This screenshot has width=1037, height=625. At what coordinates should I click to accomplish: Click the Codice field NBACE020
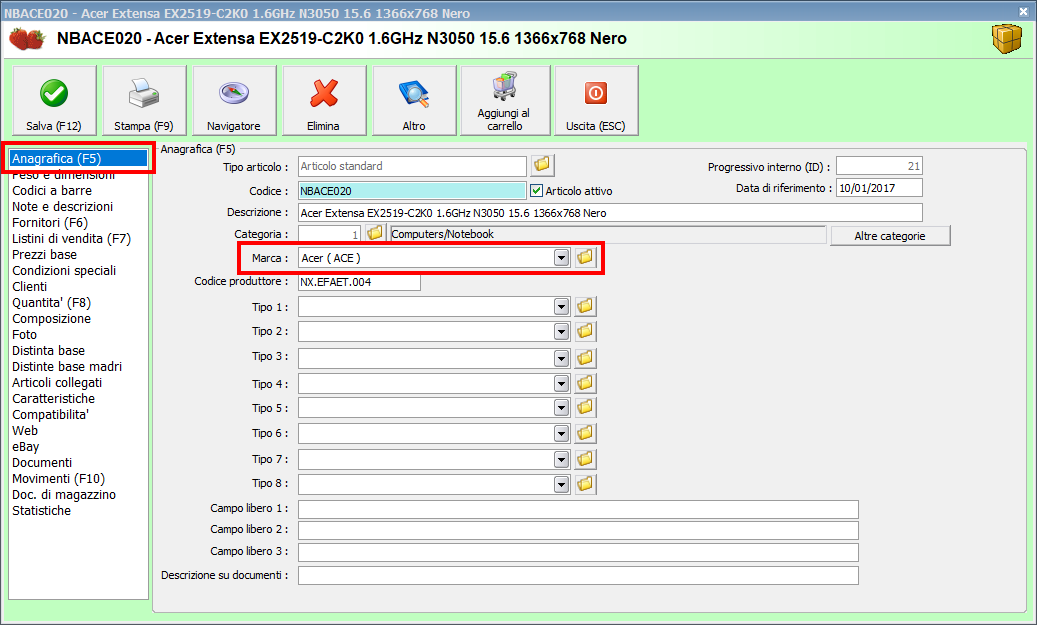pyautogui.click(x=412, y=191)
